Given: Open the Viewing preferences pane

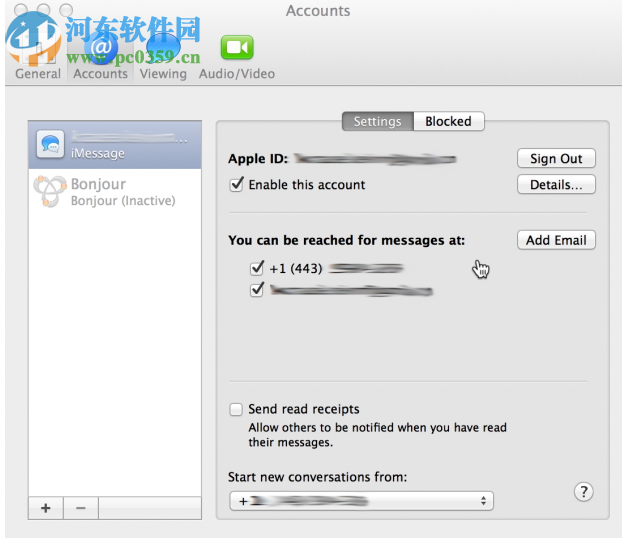Looking at the screenshot, I should 163,56.
